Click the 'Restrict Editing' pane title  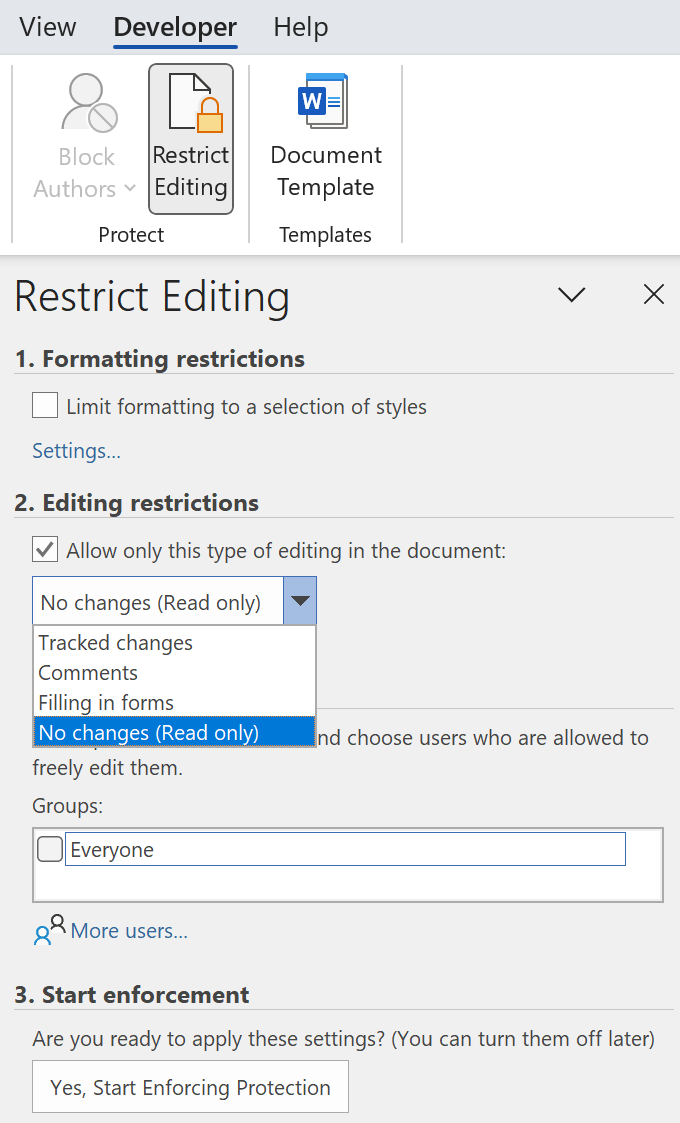[152, 297]
